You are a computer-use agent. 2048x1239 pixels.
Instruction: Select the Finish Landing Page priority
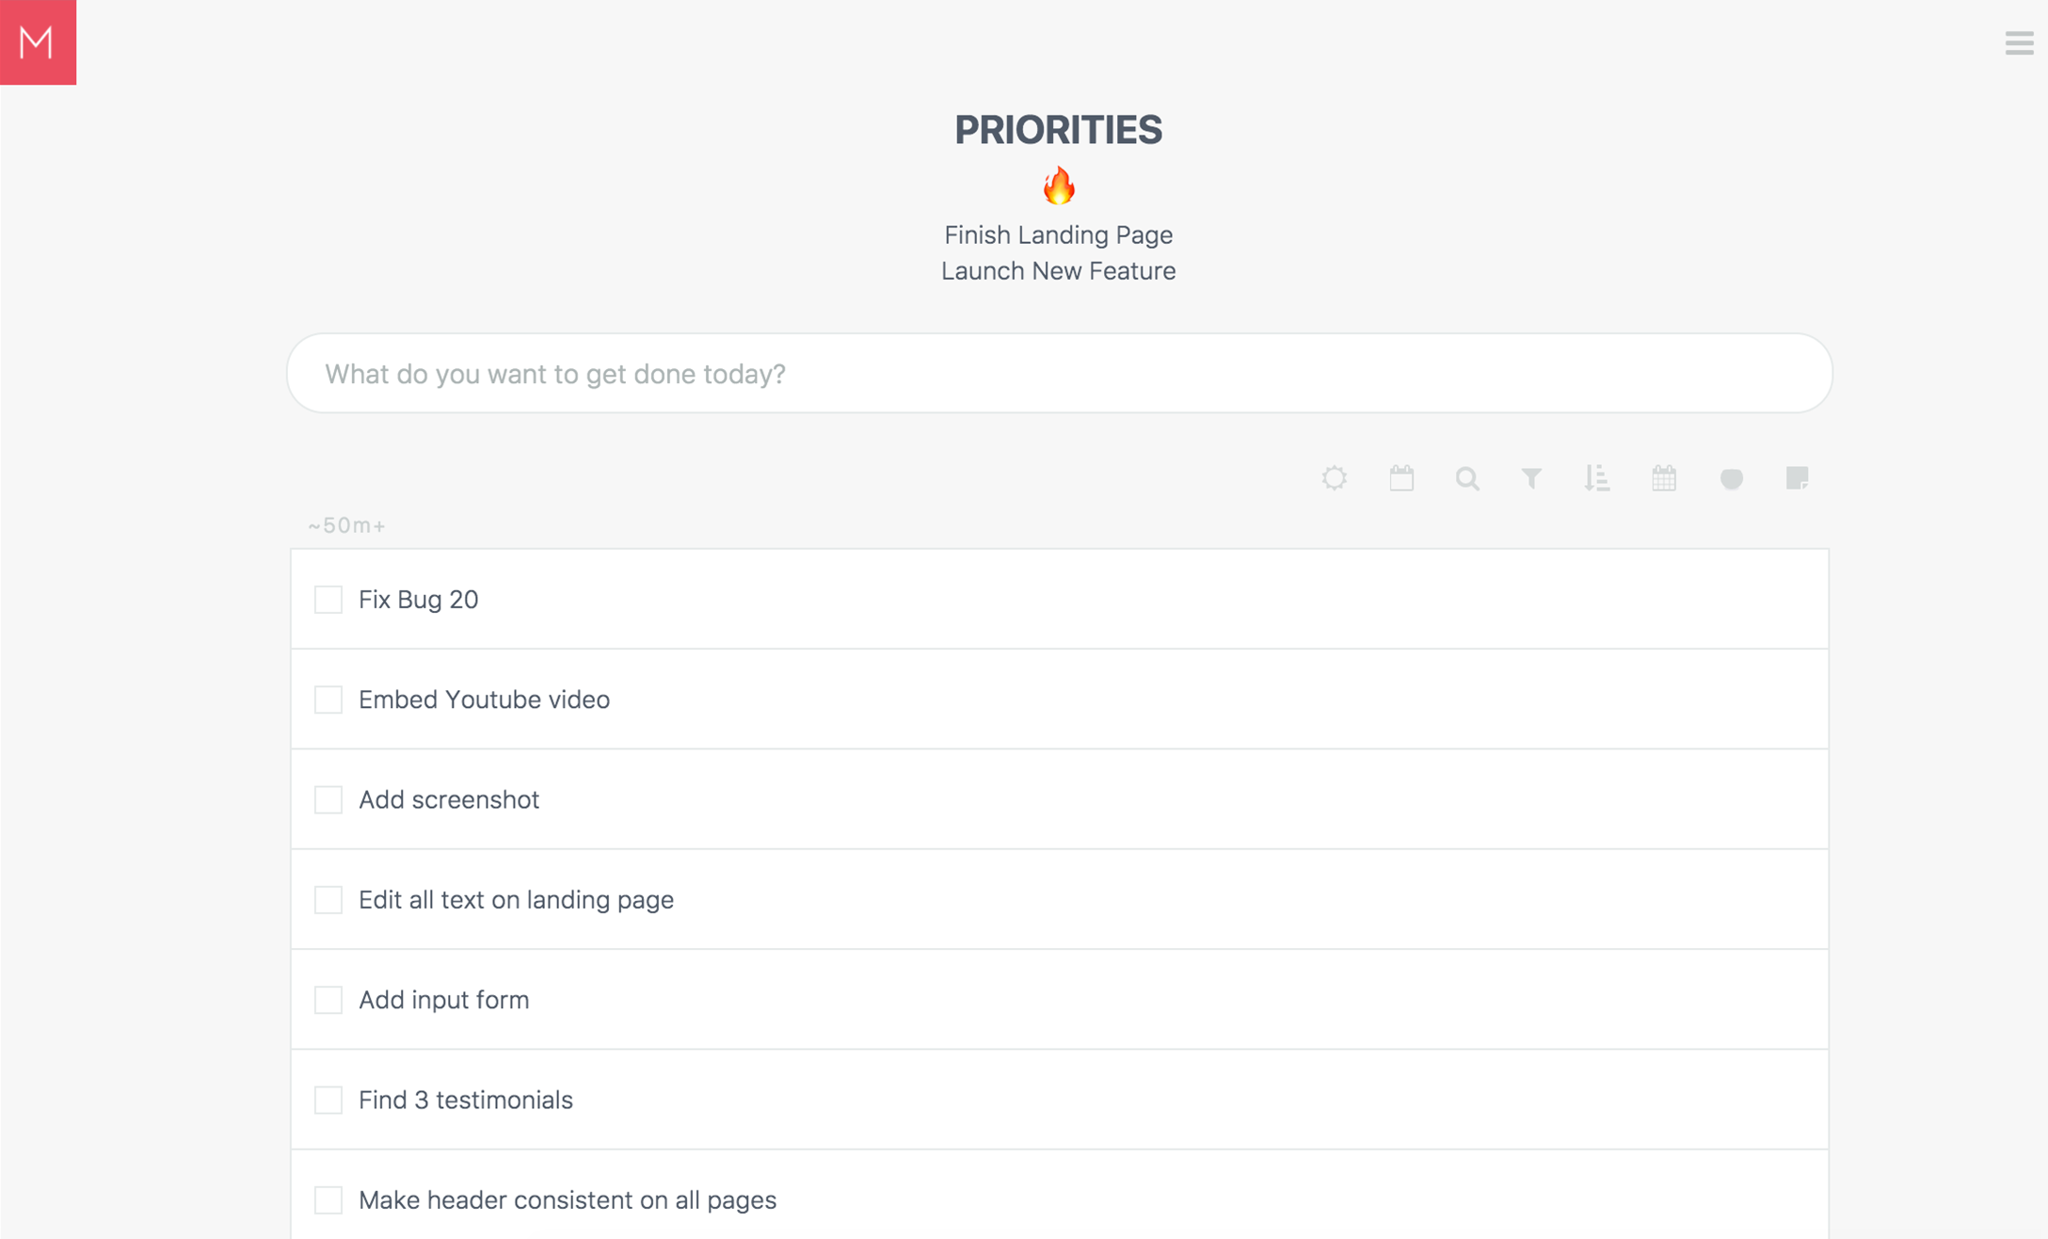1058,235
